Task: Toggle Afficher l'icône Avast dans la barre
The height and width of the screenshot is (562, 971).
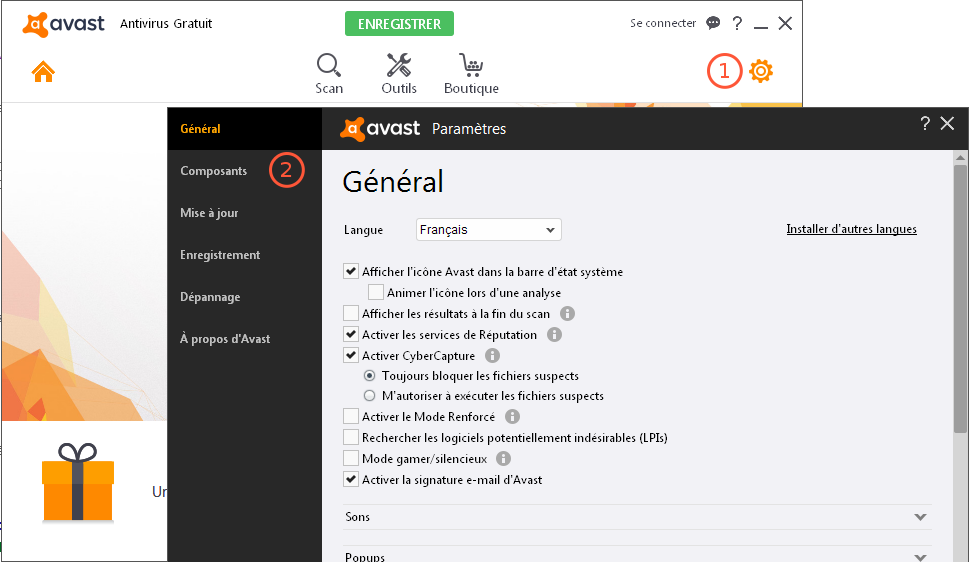Action: click(351, 271)
